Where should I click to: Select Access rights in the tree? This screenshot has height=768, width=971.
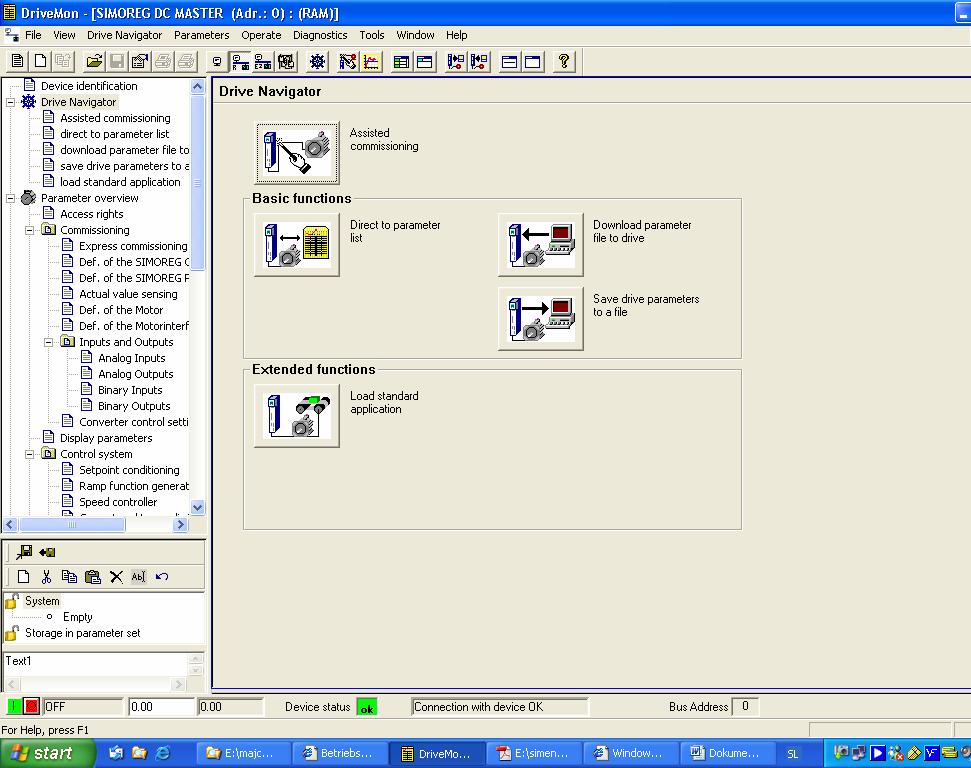point(92,214)
